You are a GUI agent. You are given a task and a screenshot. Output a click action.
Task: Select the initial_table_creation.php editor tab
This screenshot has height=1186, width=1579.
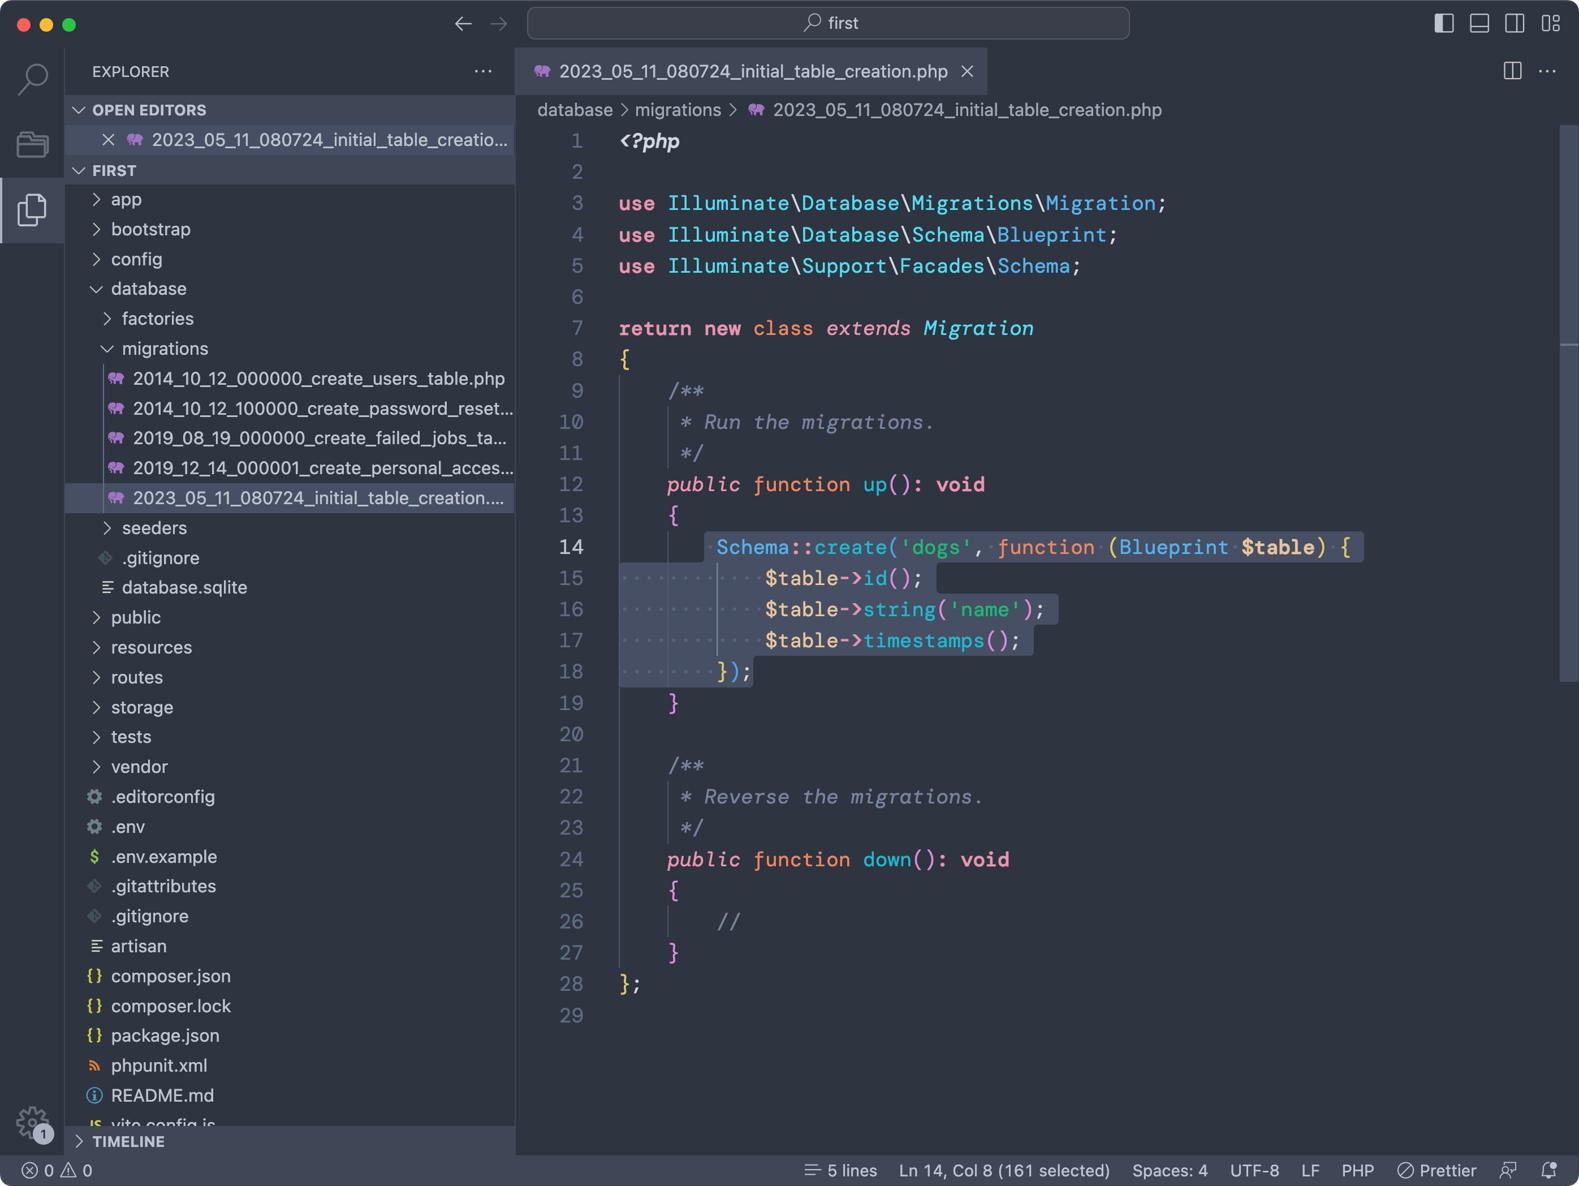point(752,71)
